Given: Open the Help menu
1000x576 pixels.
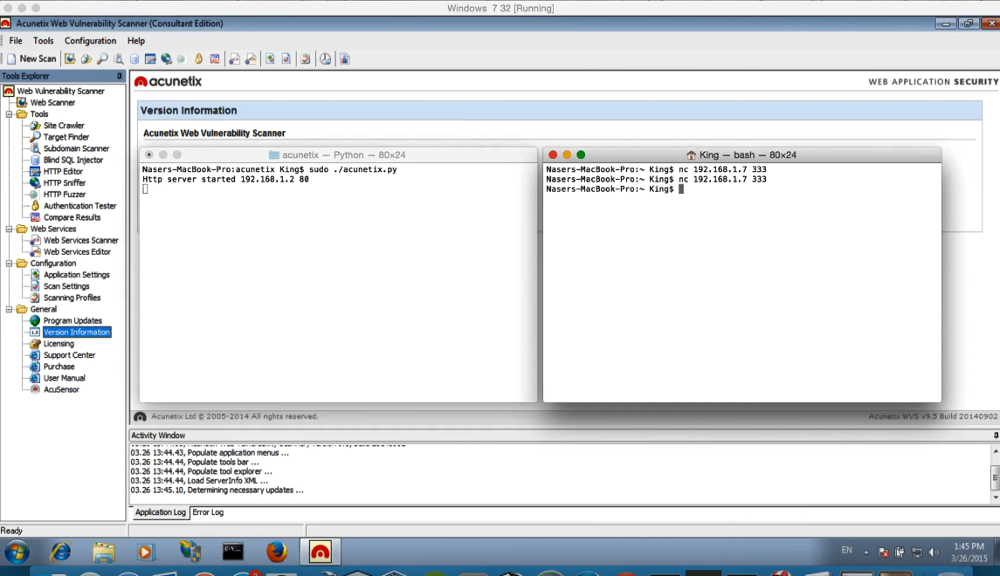Looking at the screenshot, I should coord(136,40).
